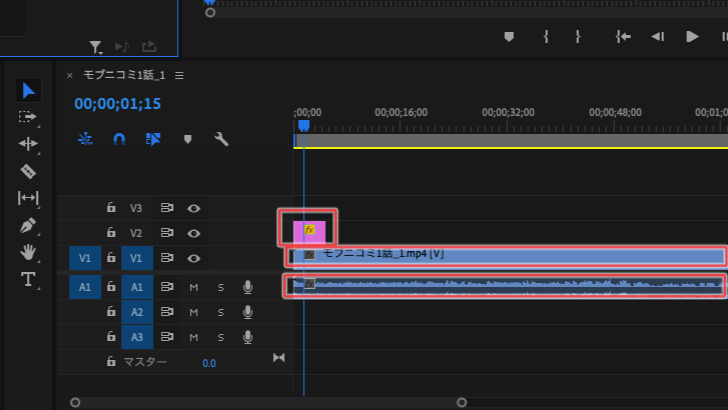
Task: Click the master volume 0.0 value
Action: click(209, 363)
